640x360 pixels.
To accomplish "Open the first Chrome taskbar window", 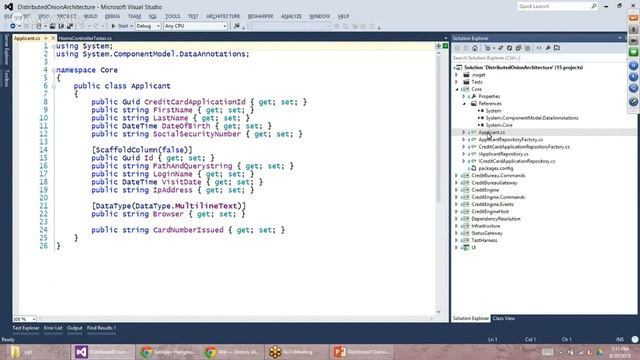I will [x=146, y=352].
